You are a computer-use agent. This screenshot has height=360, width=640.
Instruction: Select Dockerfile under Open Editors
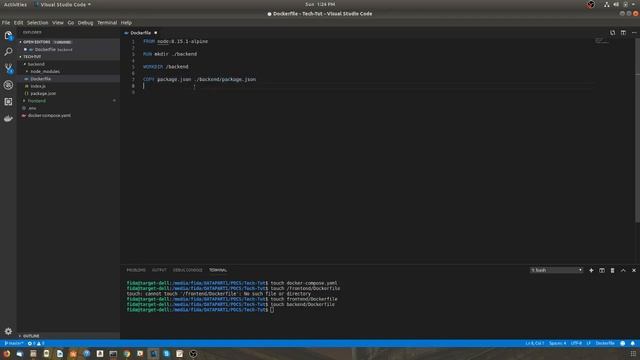45,49
